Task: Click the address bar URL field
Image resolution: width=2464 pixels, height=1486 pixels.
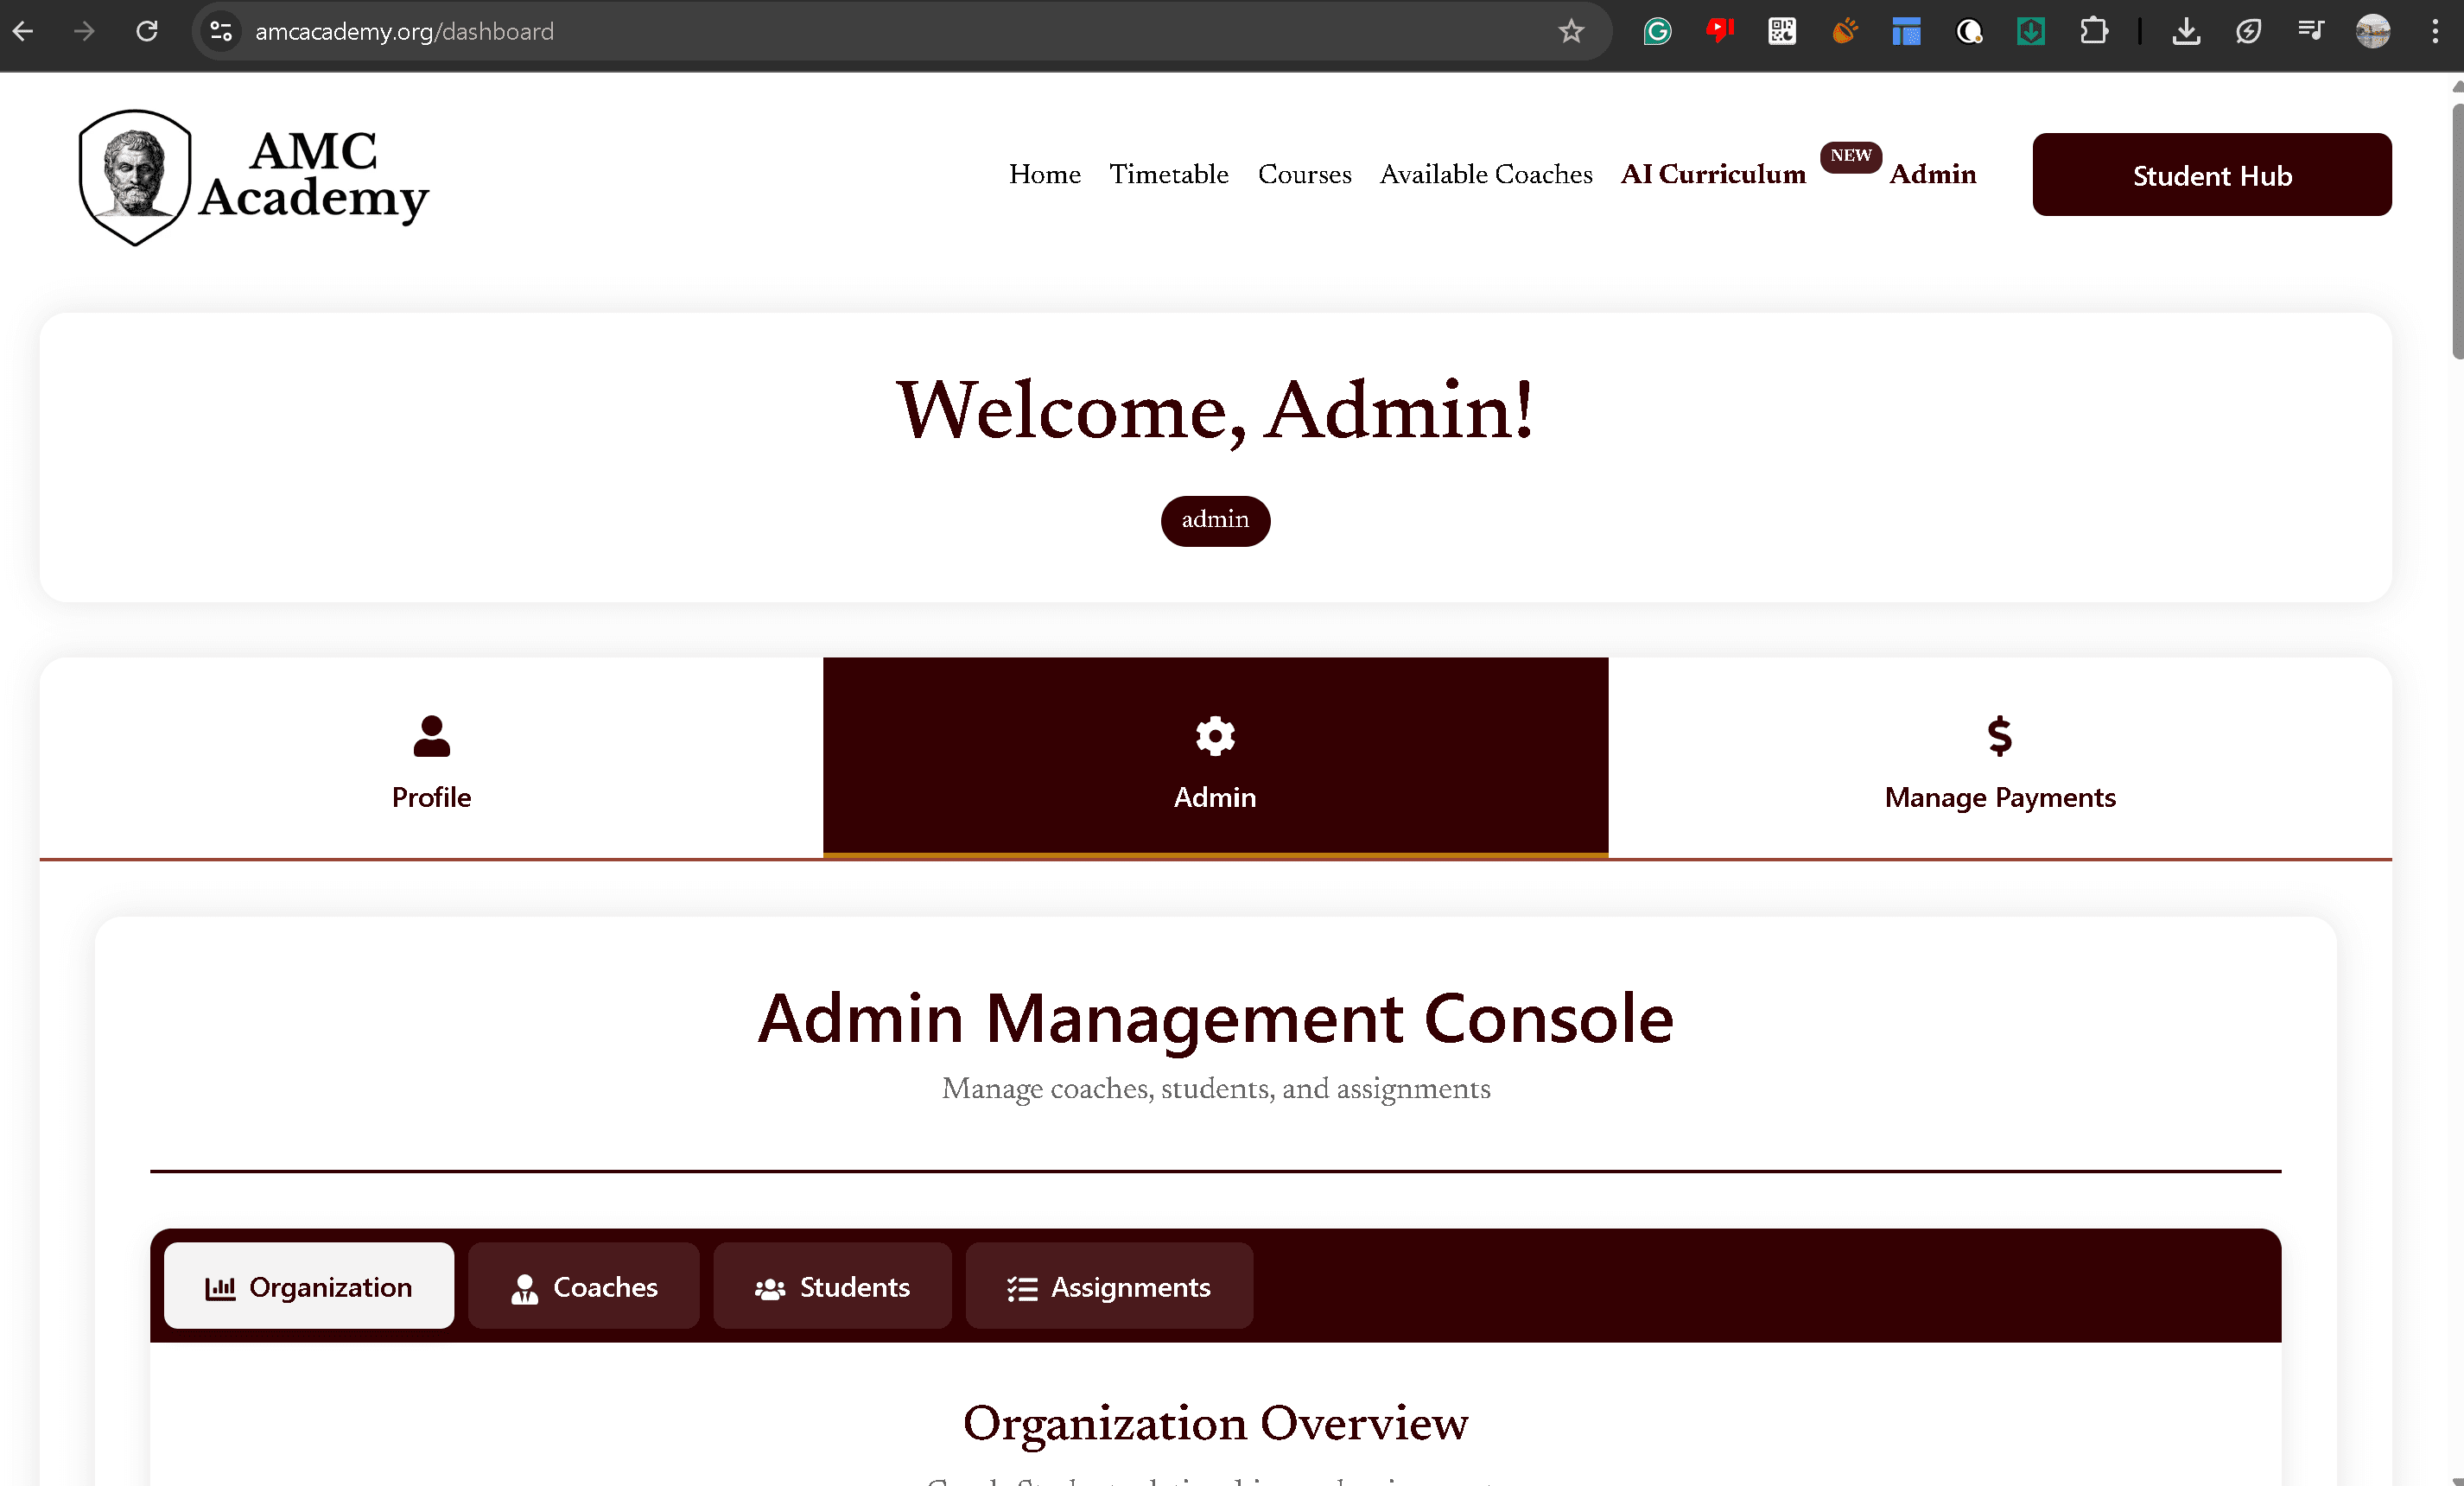Action: [x=800, y=31]
